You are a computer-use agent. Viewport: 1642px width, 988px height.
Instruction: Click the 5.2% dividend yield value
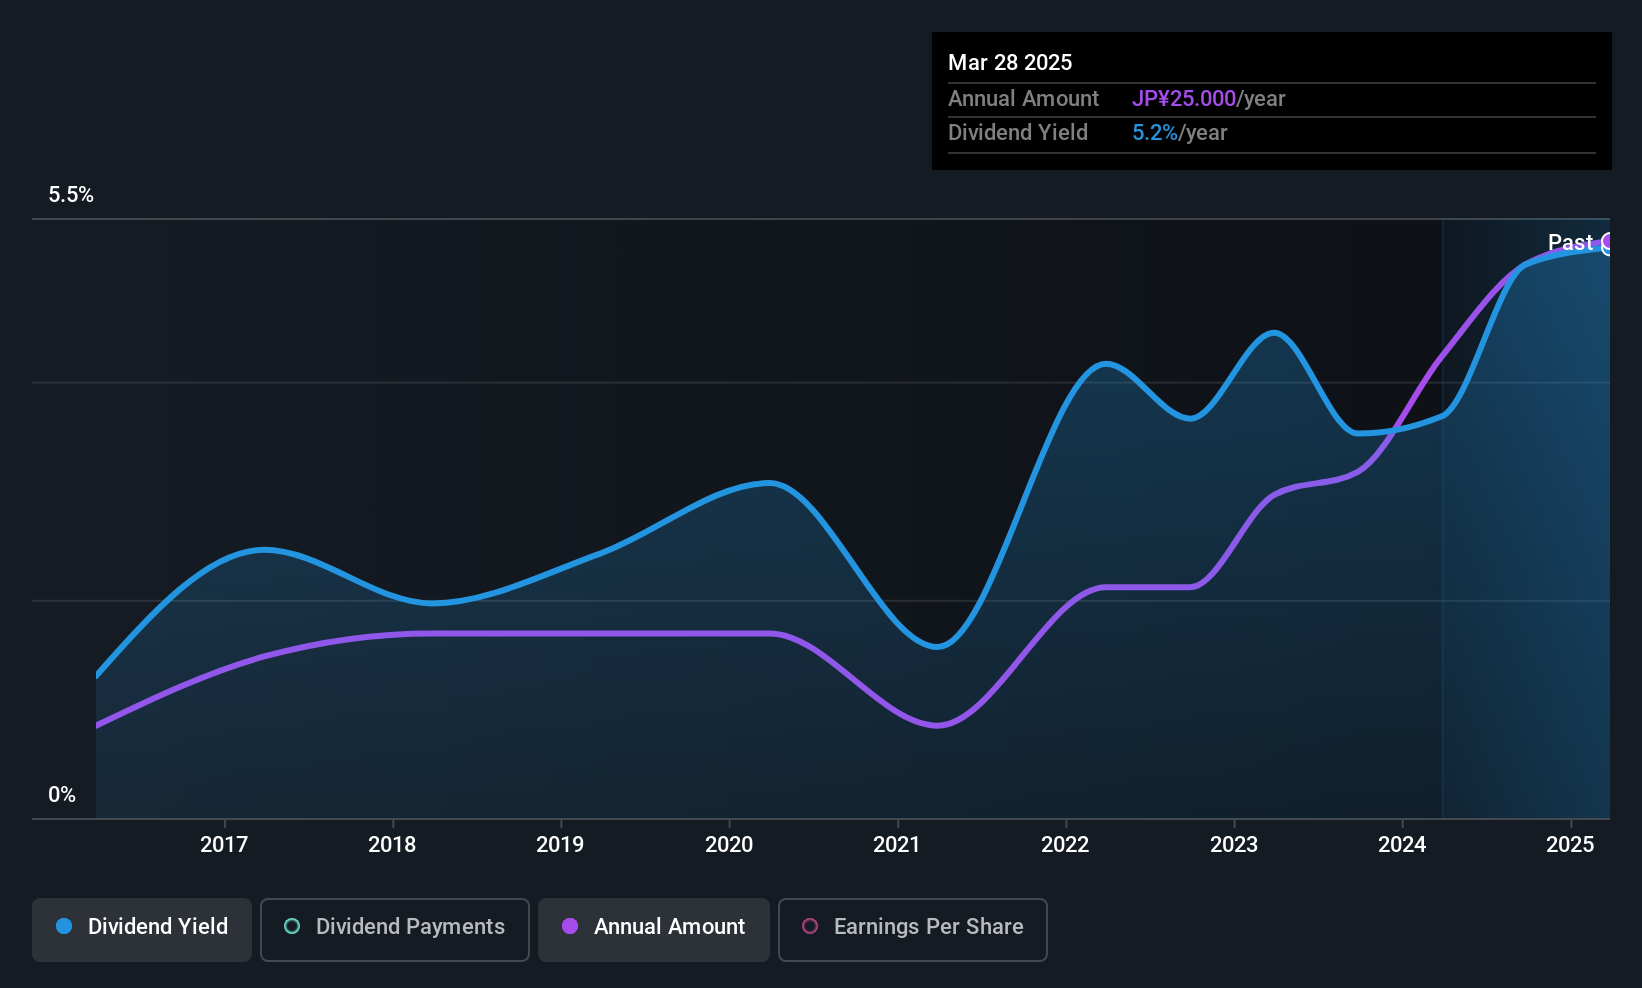(x=1155, y=133)
